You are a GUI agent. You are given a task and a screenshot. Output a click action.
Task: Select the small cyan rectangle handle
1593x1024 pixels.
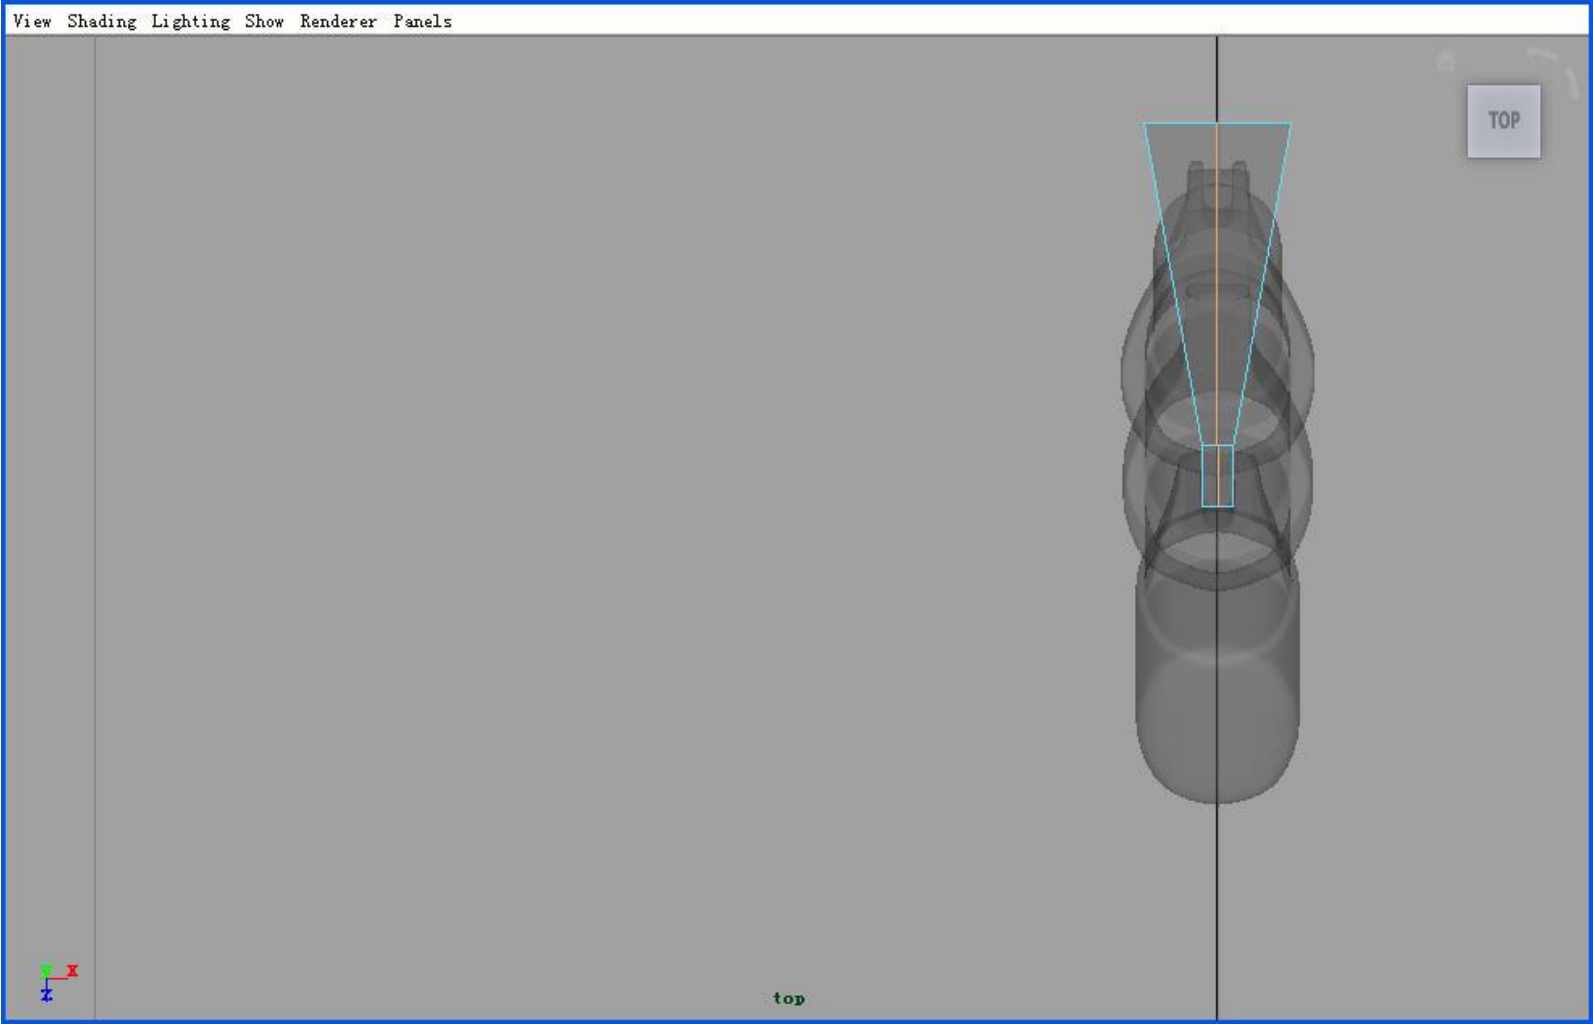pos(1217,476)
